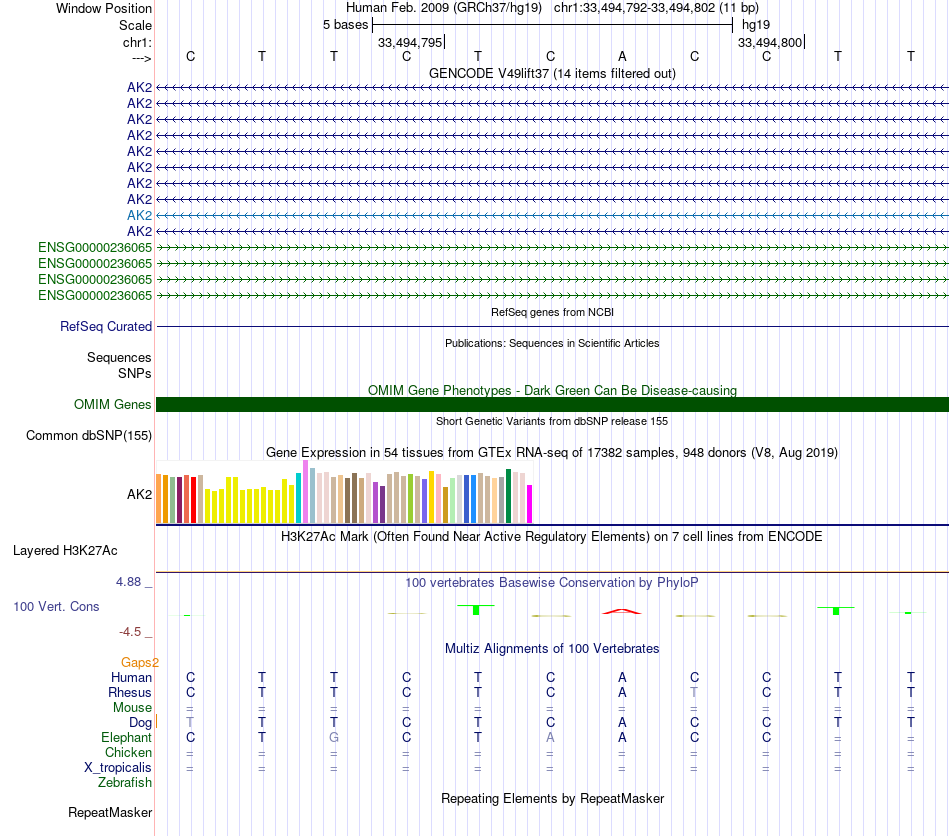
Task: Click the sequence direction arrow -->
Action: (141, 58)
